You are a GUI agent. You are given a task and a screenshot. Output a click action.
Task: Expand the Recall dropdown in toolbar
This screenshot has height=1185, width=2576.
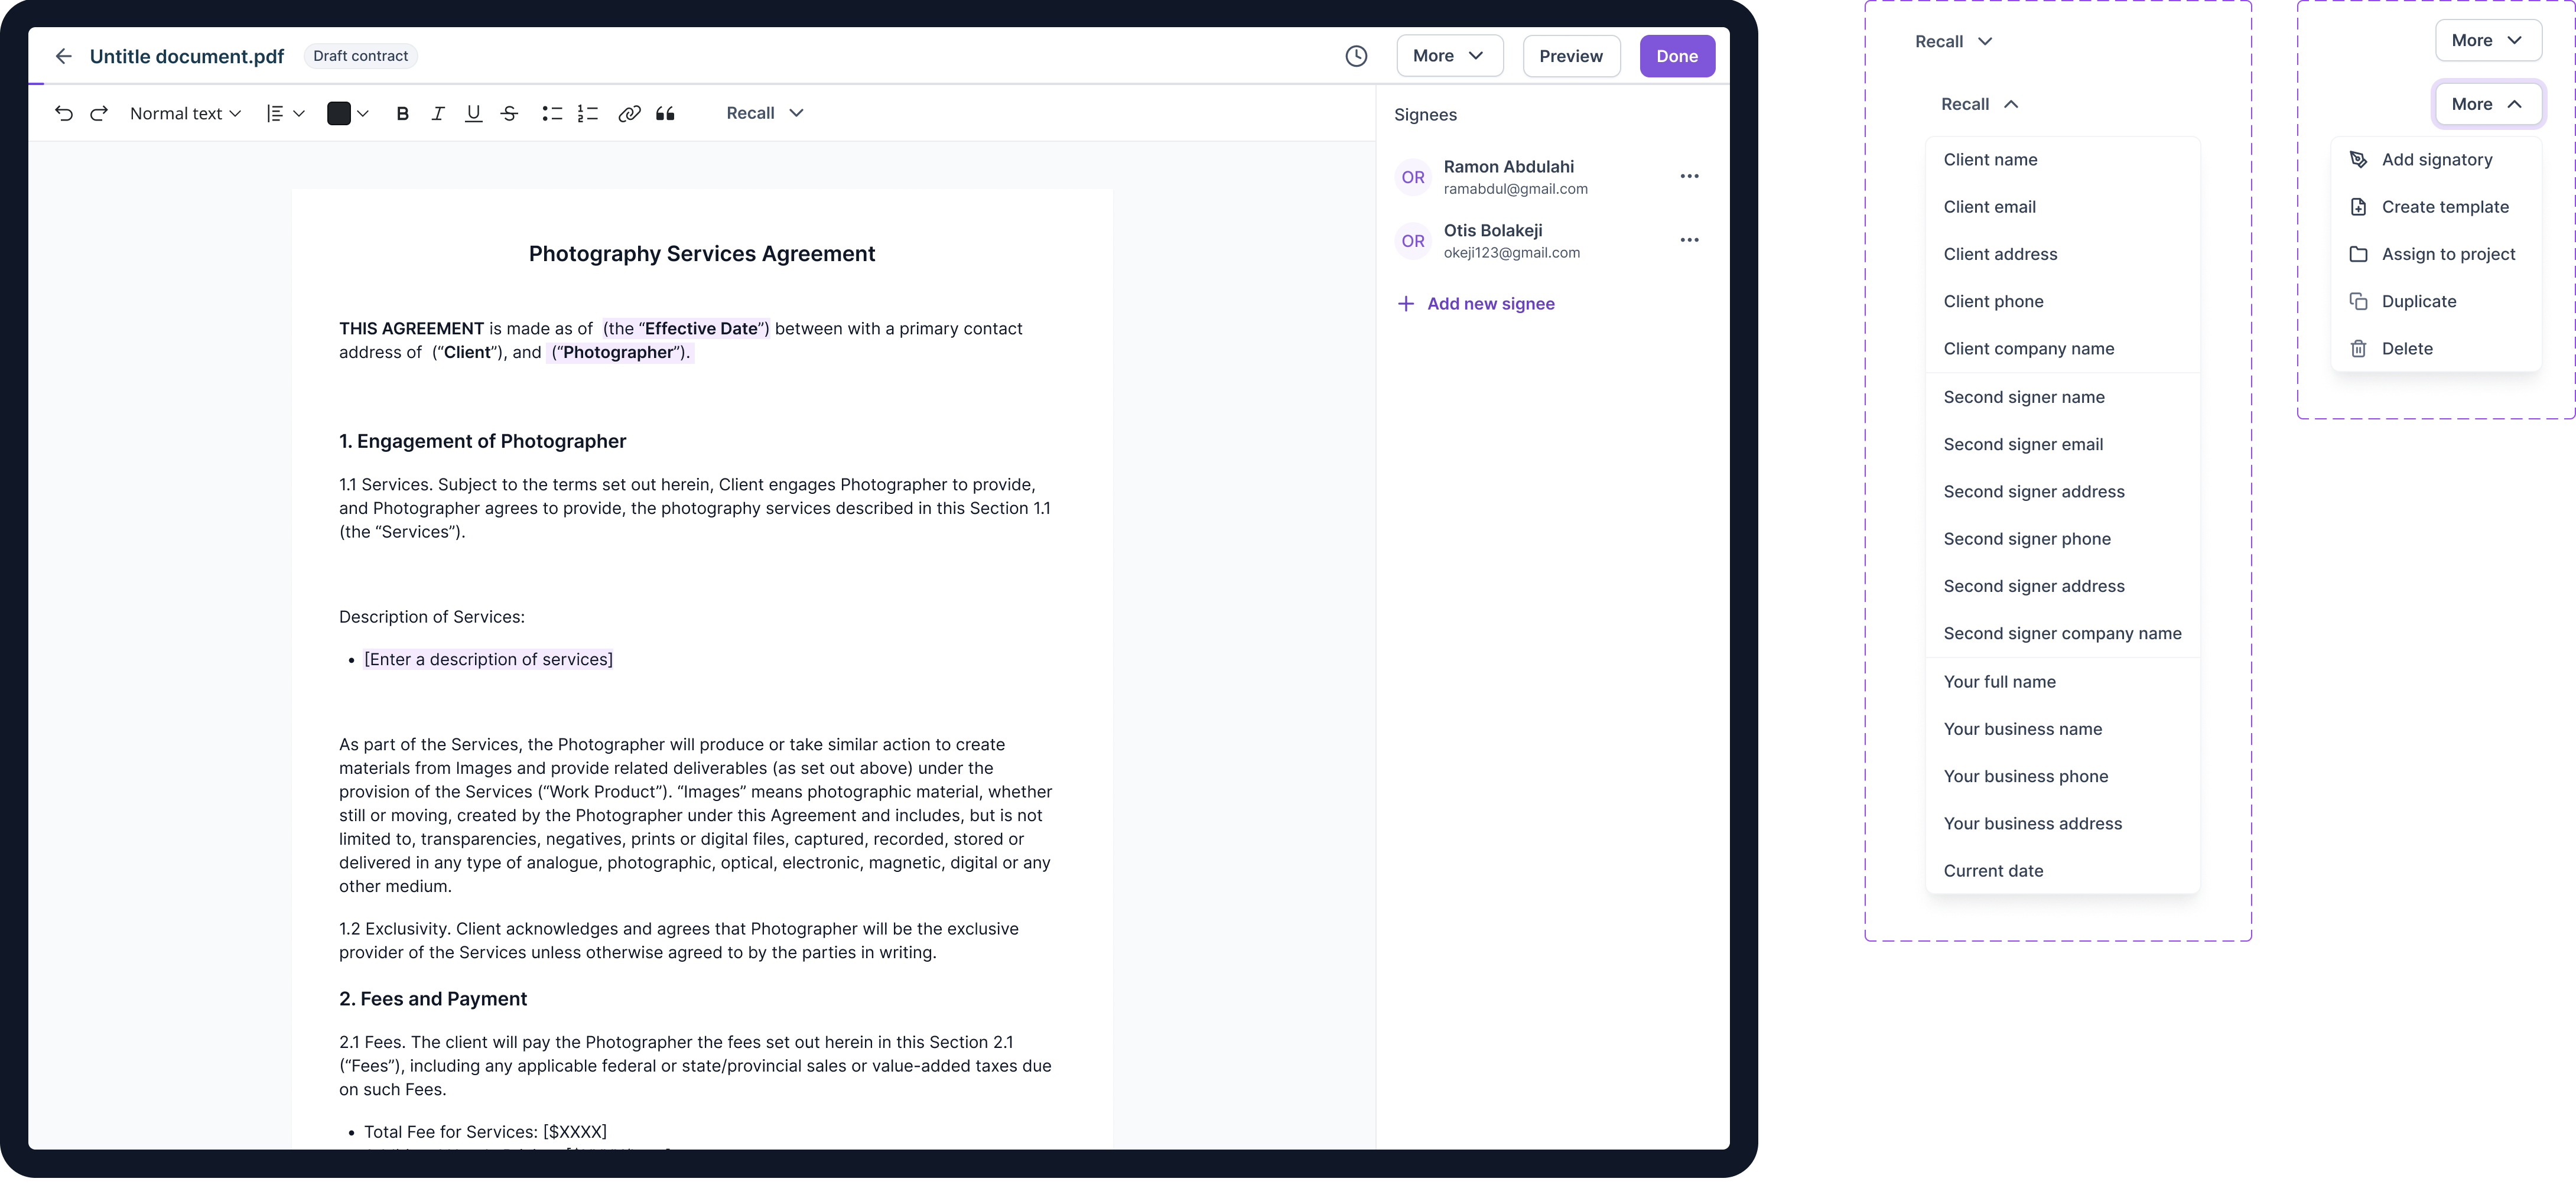point(764,113)
